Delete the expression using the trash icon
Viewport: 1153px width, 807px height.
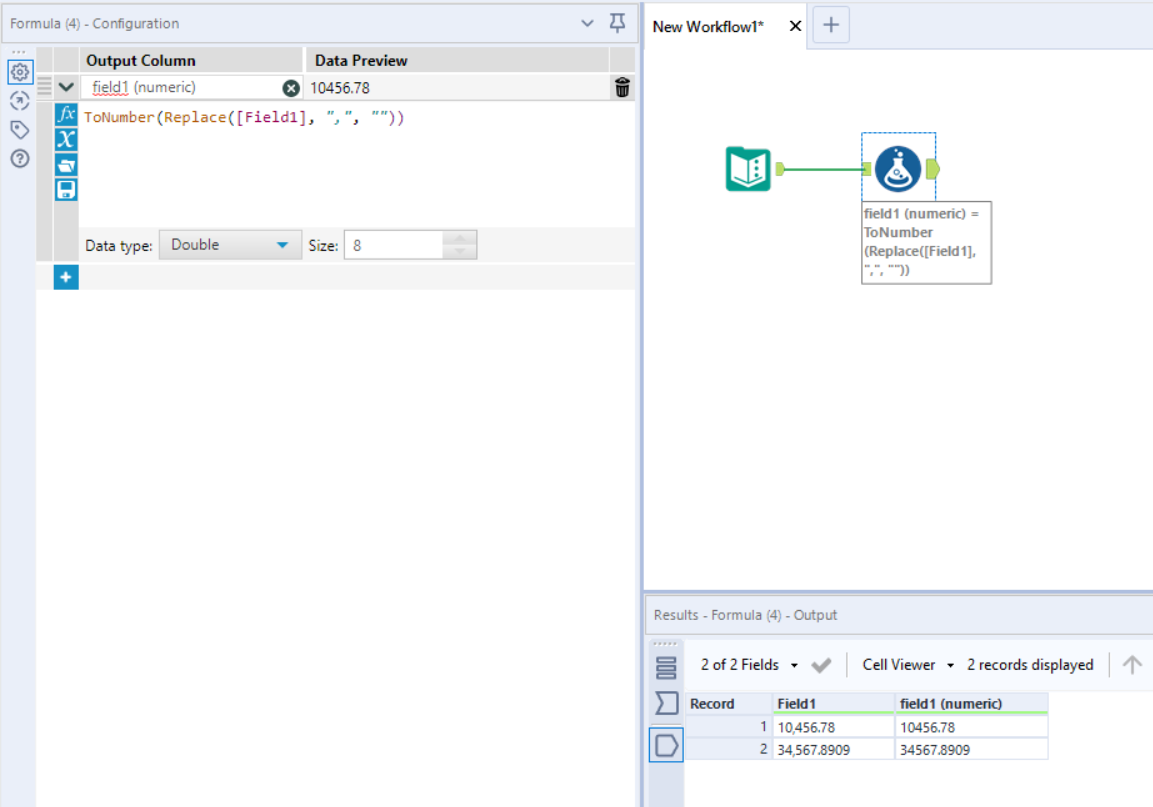pos(622,87)
